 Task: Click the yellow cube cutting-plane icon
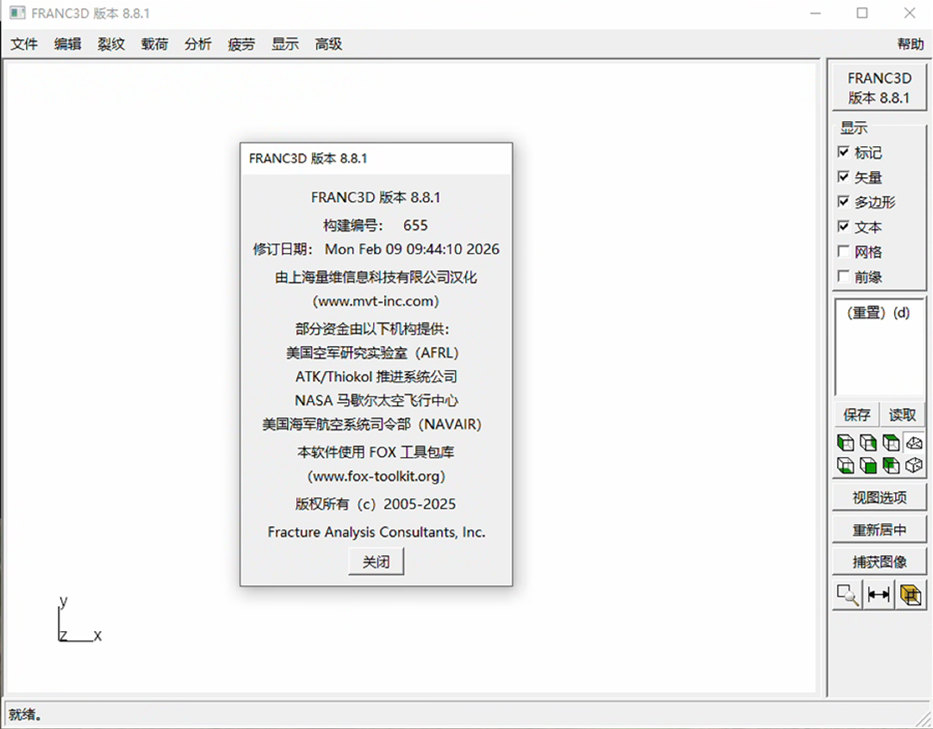coord(910,595)
